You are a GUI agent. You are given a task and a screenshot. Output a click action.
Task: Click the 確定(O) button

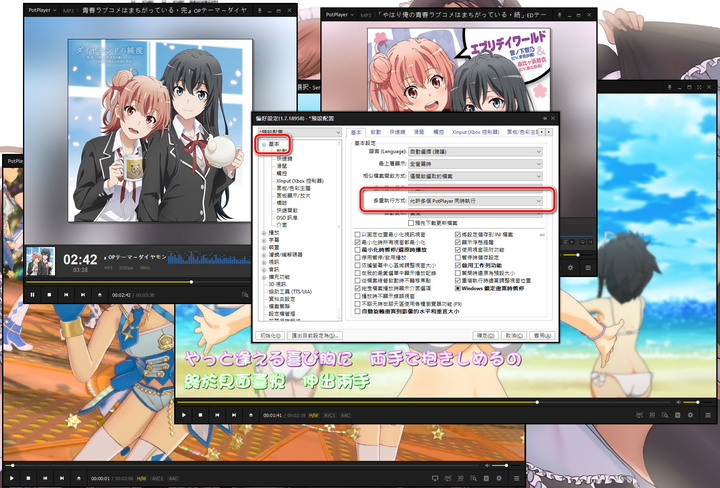pyautogui.click(x=485, y=336)
